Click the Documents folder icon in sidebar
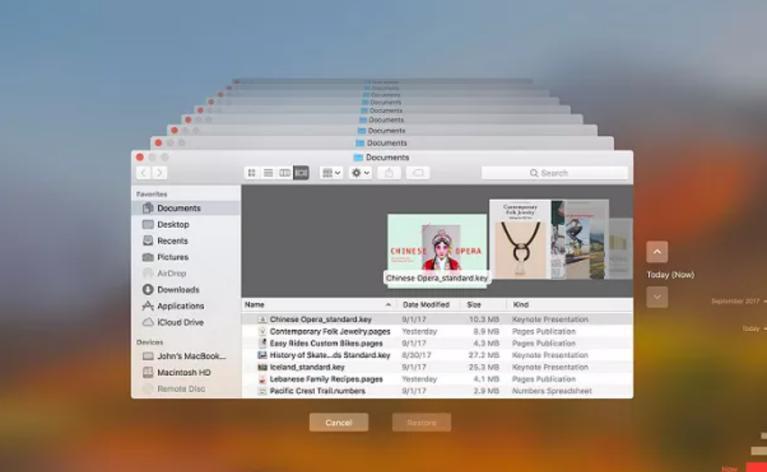Viewport: 767px width, 472px height. pyautogui.click(x=148, y=208)
